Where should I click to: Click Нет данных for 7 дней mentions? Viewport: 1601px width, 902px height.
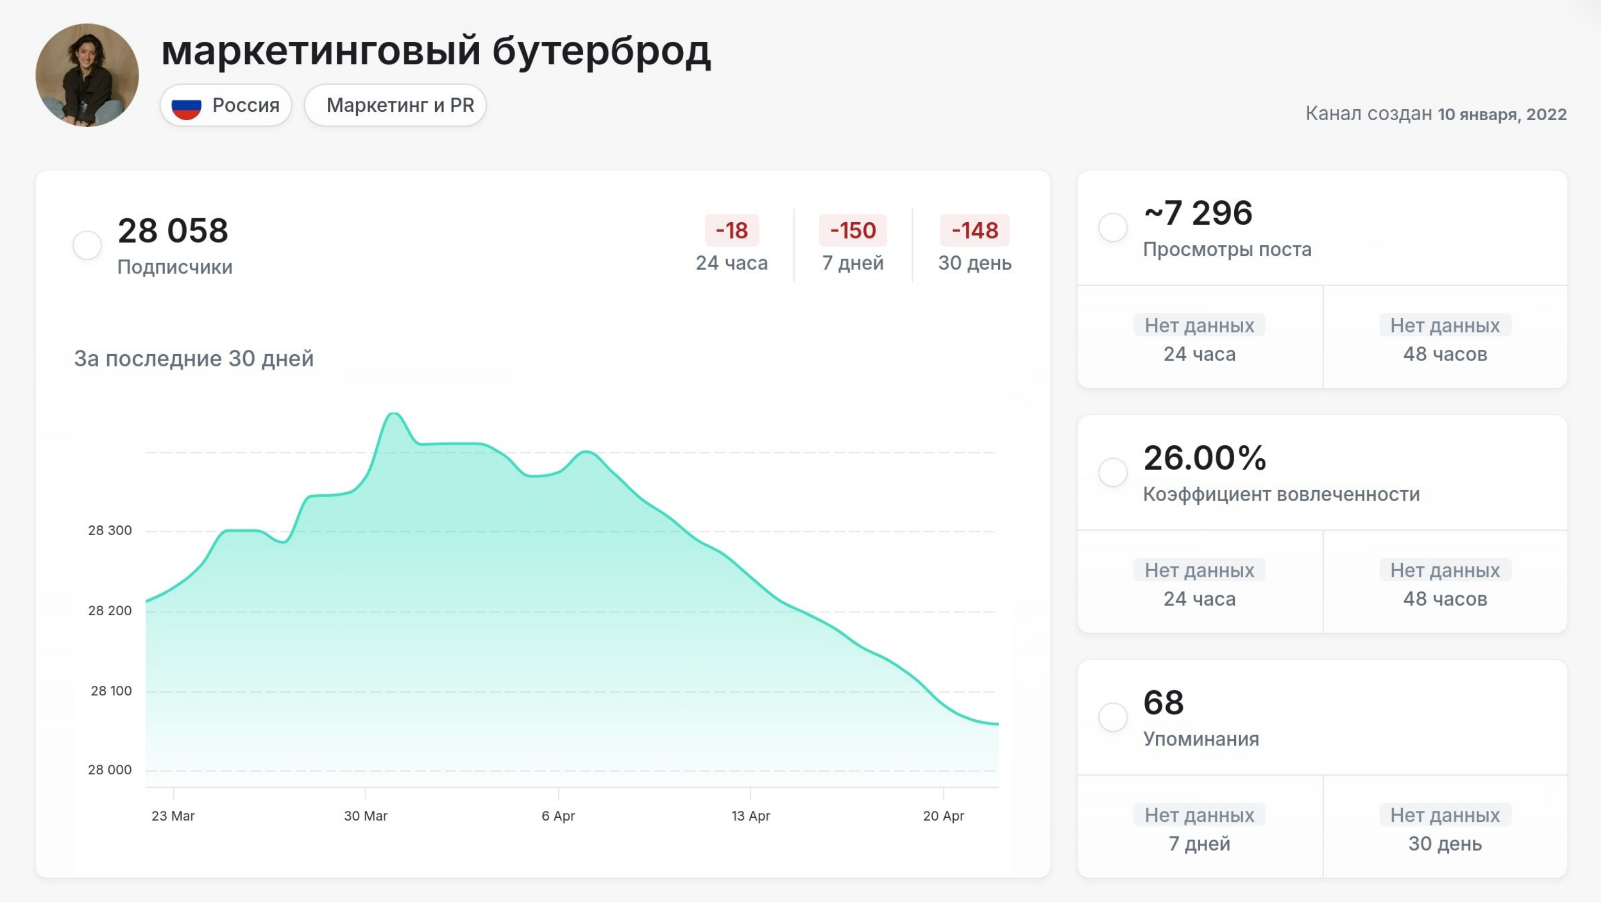click(x=1199, y=814)
